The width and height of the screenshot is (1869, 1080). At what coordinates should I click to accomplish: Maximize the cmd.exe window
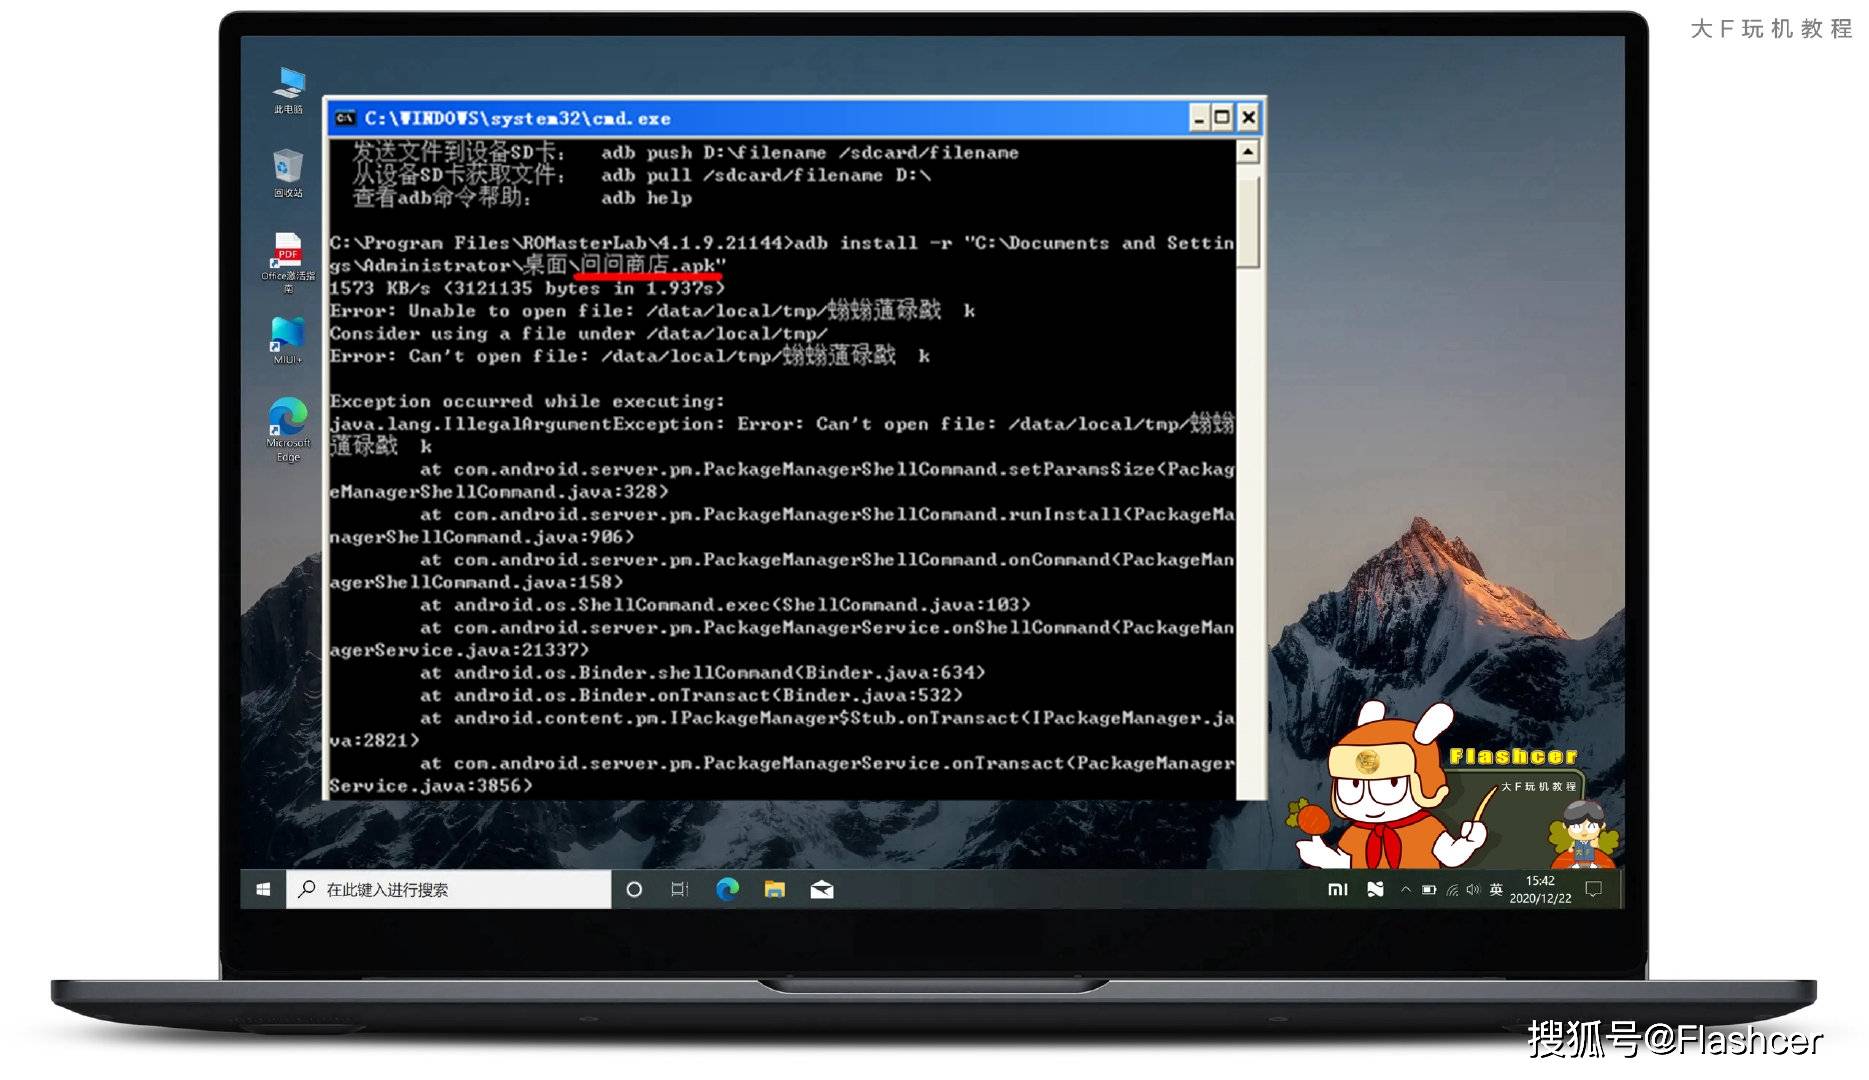point(1222,118)
